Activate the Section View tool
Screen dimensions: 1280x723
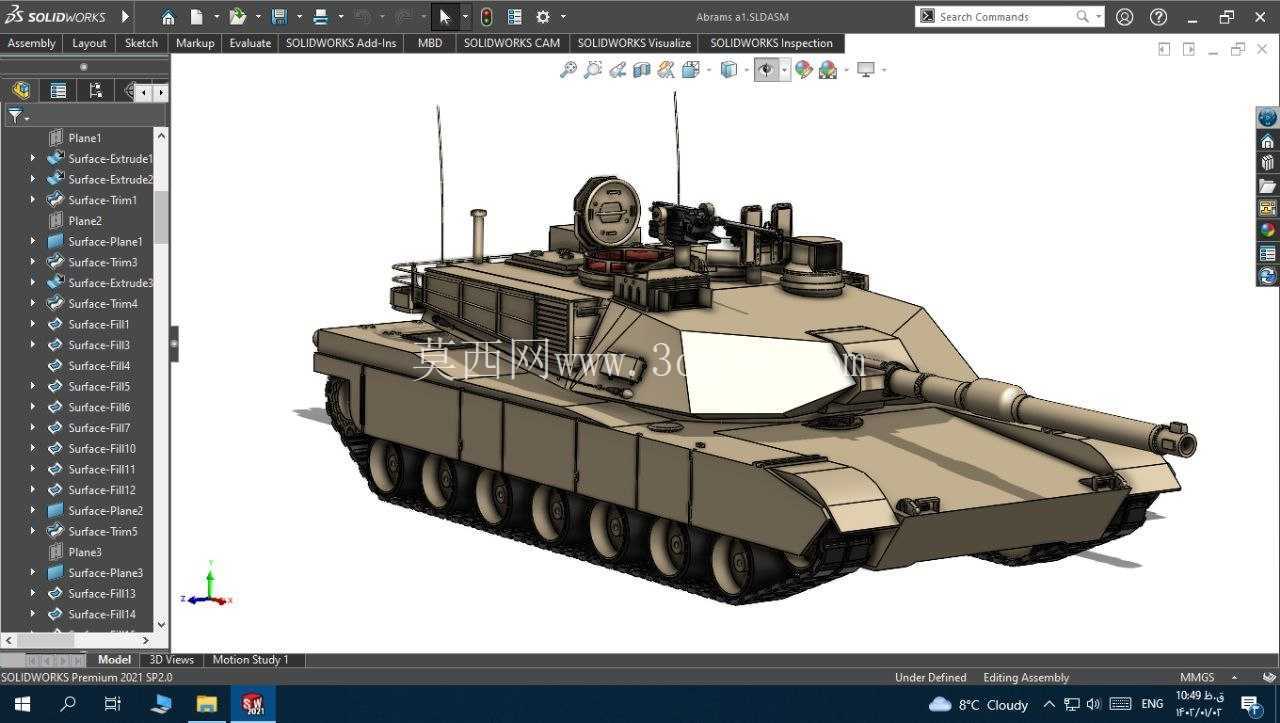pos(642,70)
